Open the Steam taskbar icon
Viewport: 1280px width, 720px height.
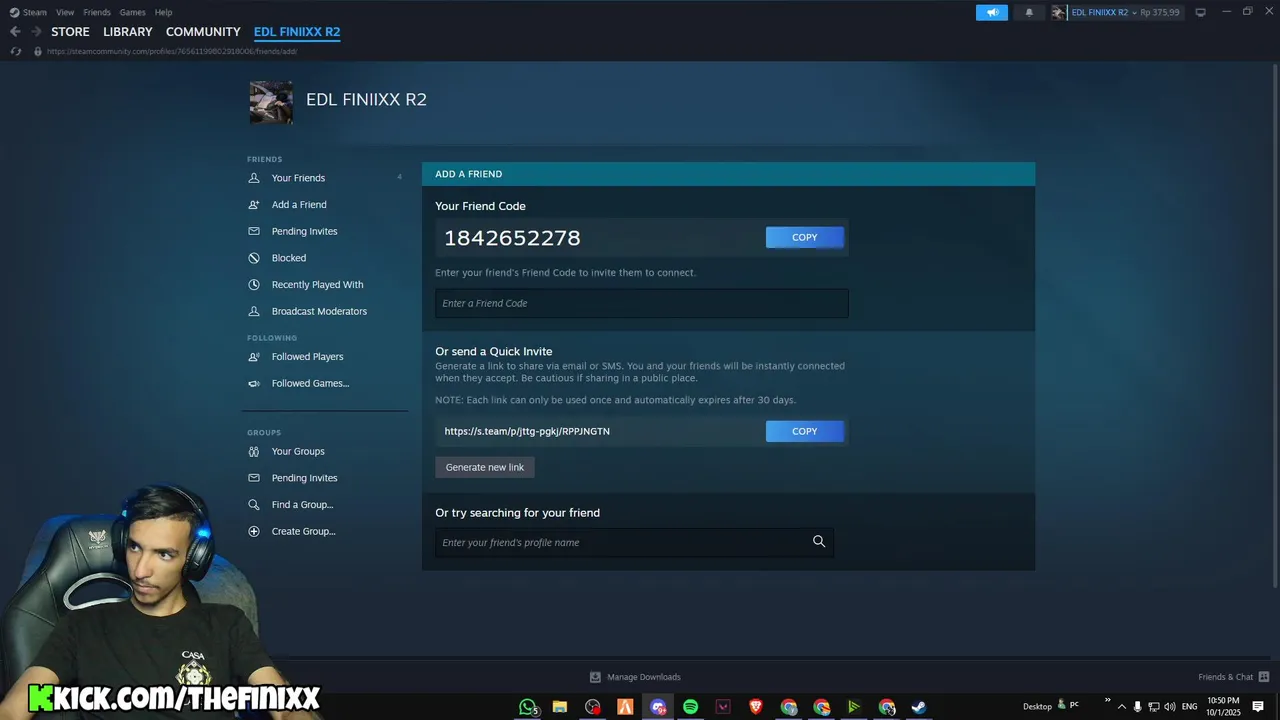[918, 707]
